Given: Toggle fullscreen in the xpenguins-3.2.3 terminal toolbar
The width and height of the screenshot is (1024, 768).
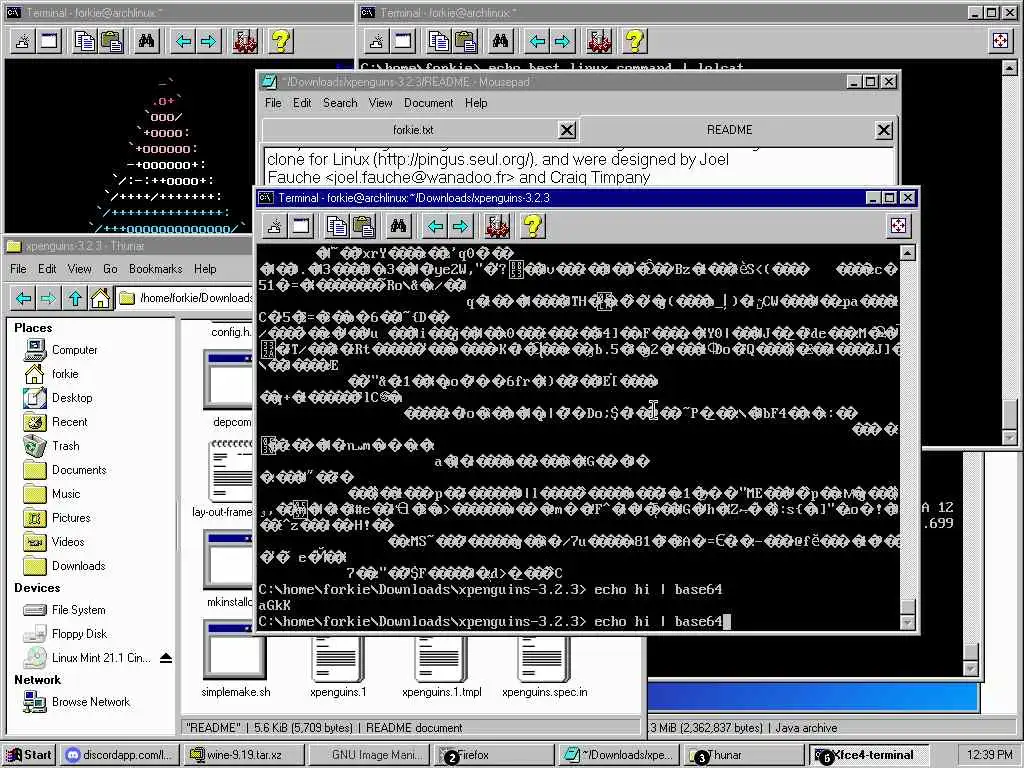Looking at the screenshot, I should (899, 226).
